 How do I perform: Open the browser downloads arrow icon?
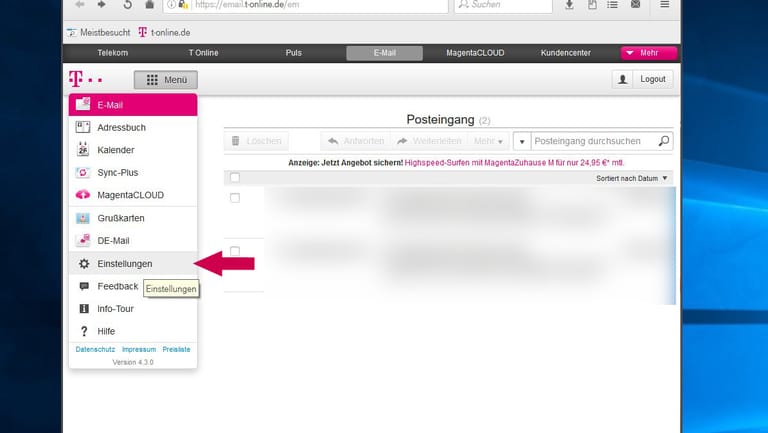point(569,4)
